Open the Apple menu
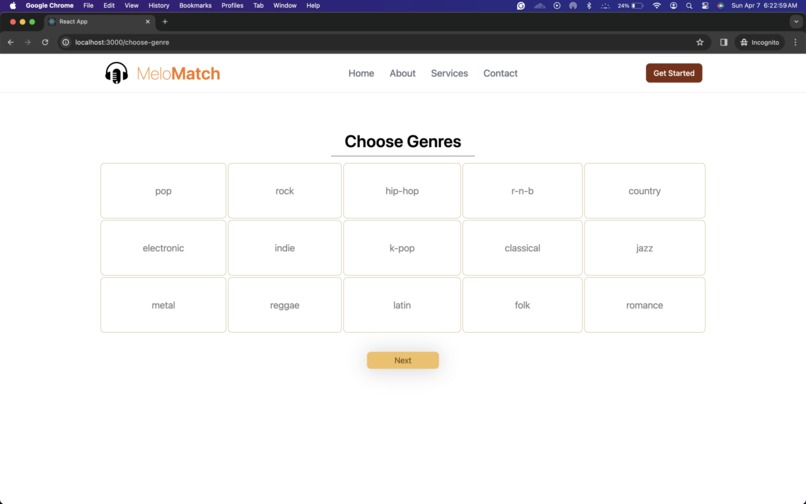Viewport: 806px width, 504px height. (13, 6)
